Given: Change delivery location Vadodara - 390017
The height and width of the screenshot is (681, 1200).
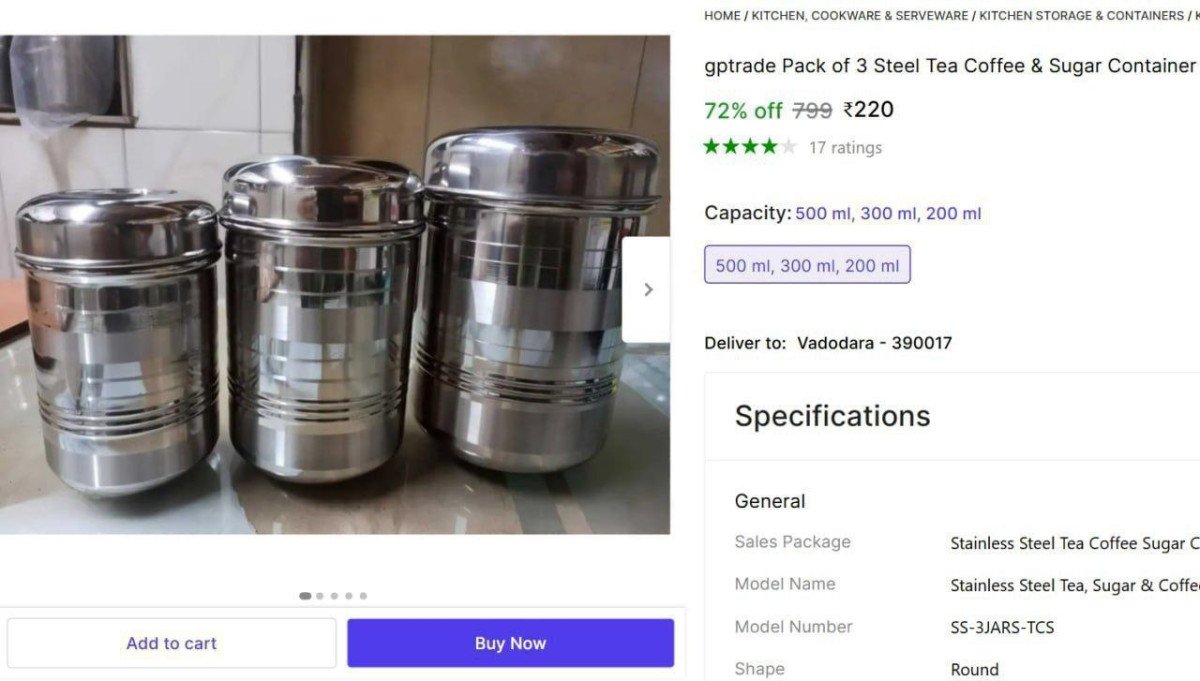Looking at the screenshot, I should 874,343.
